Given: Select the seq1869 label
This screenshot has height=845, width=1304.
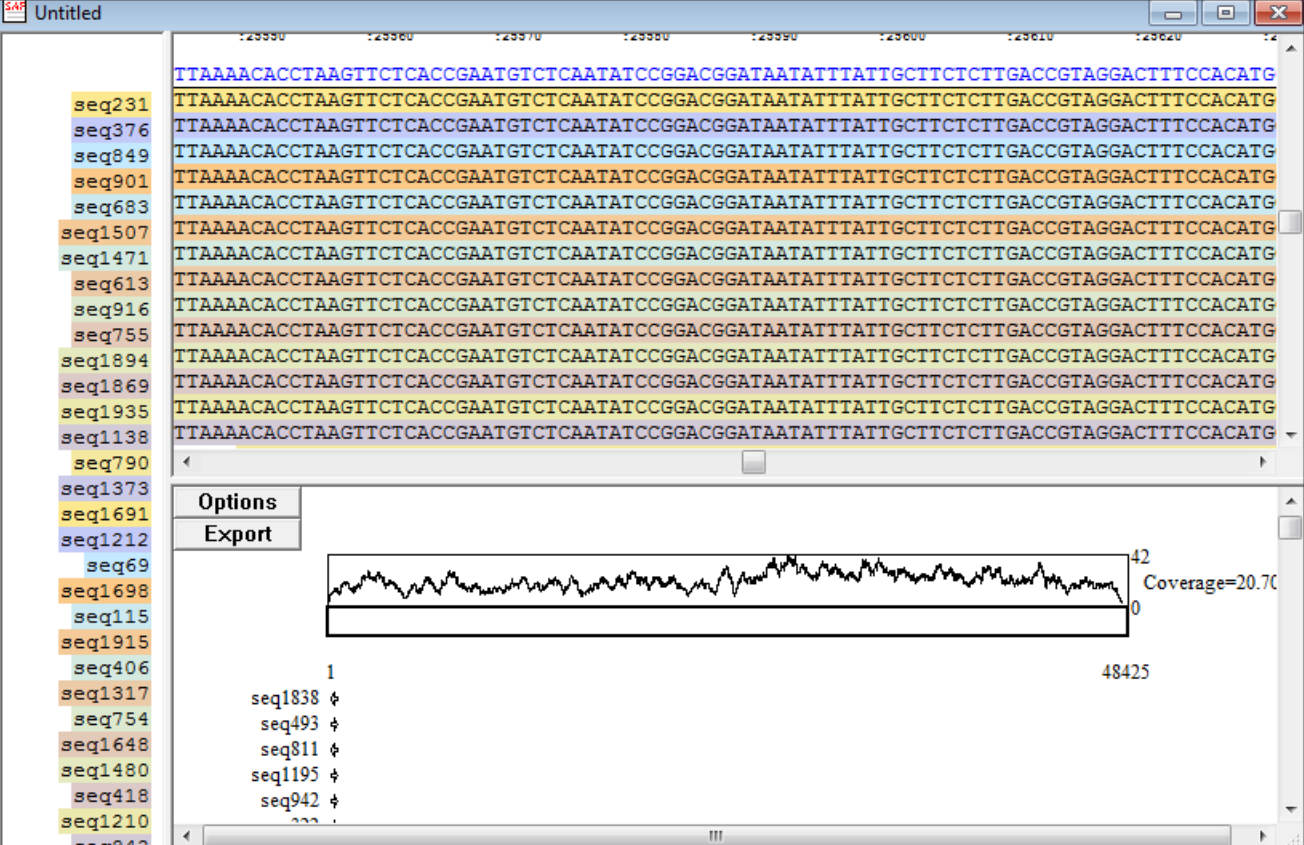Looking at the screenshot, I should coord(105,387).
